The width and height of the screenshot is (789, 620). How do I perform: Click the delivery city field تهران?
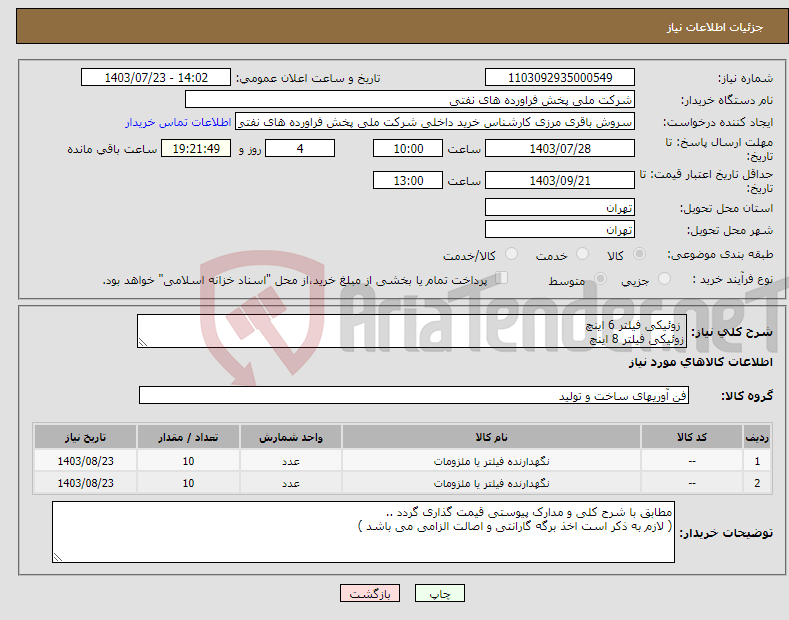point(560,229)
